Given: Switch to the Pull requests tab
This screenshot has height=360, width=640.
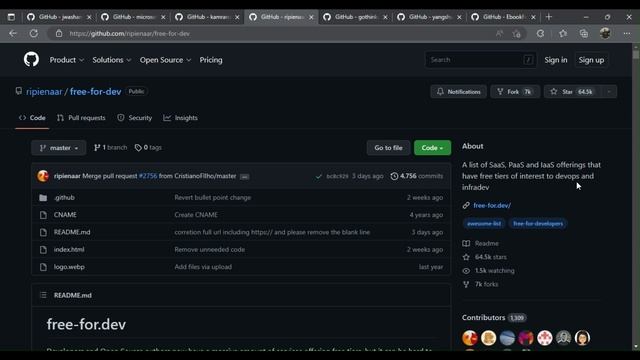Looking at the screenshot, I should tap(81, 118).
